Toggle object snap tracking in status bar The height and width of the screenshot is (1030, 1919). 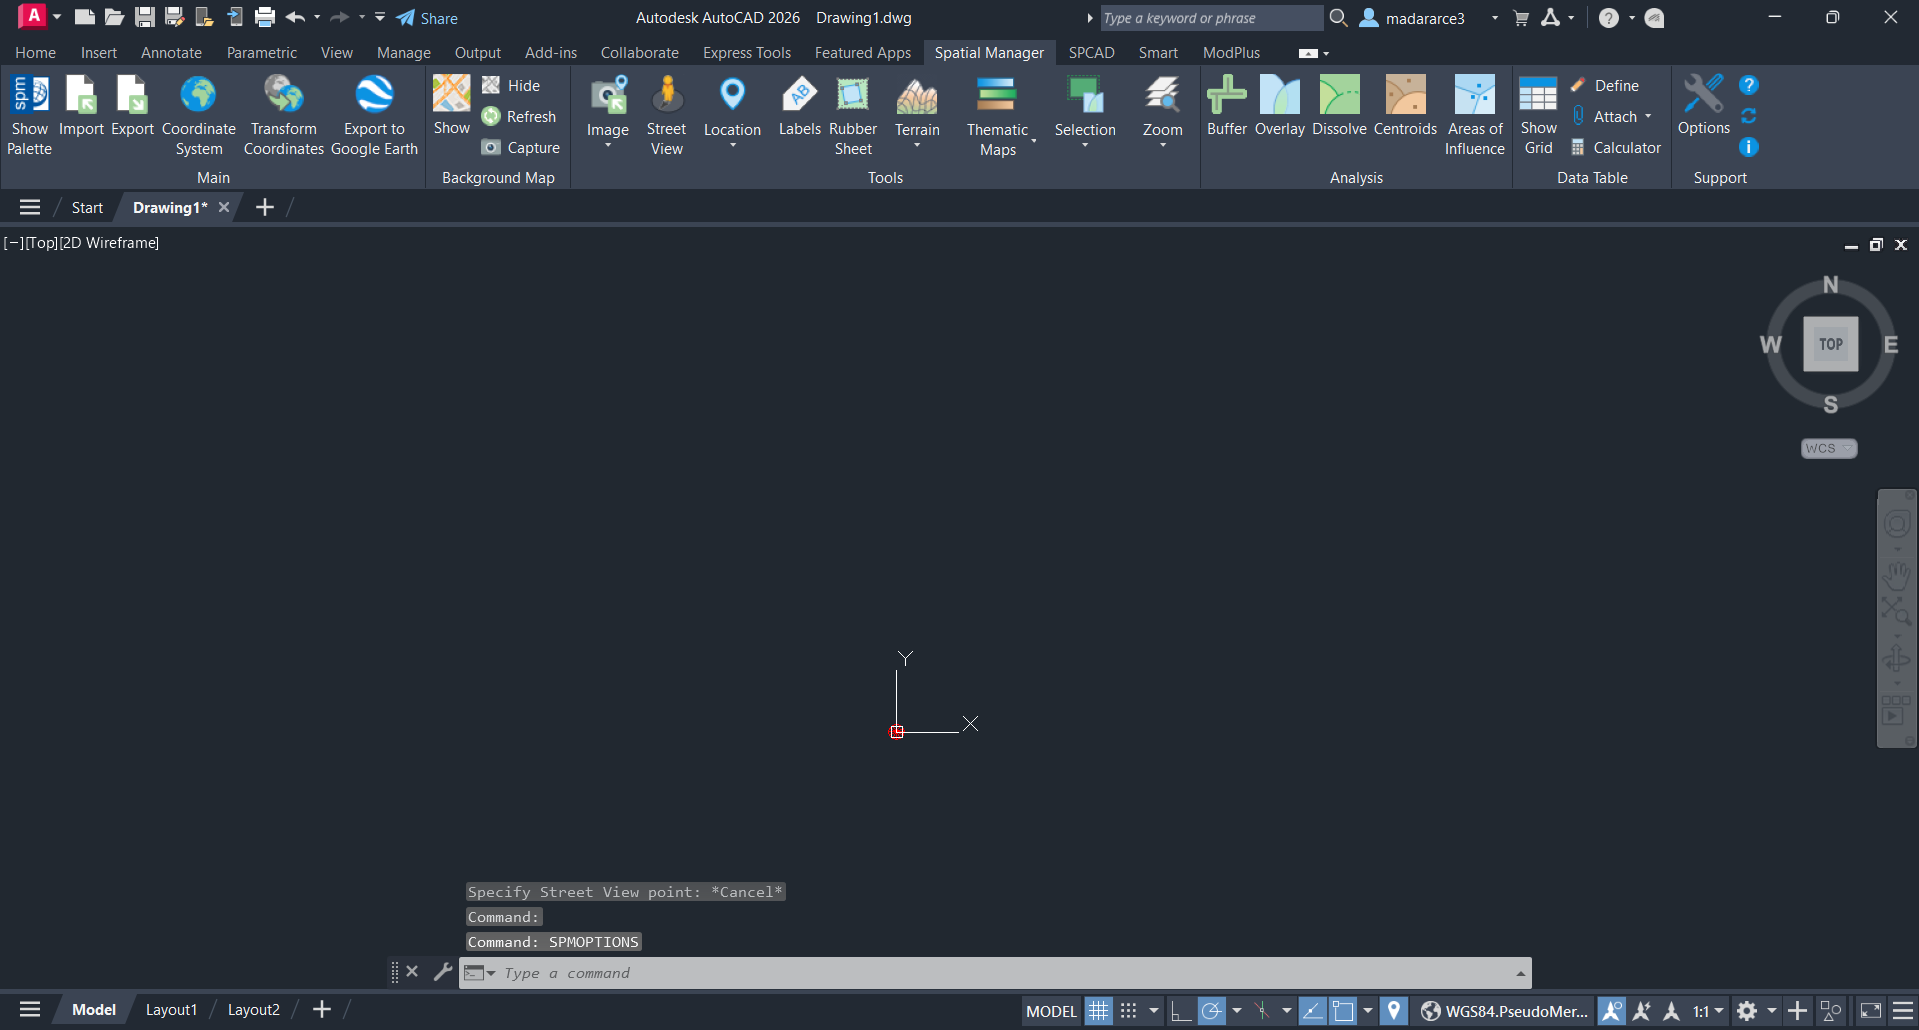(x=1312, y=1011)
